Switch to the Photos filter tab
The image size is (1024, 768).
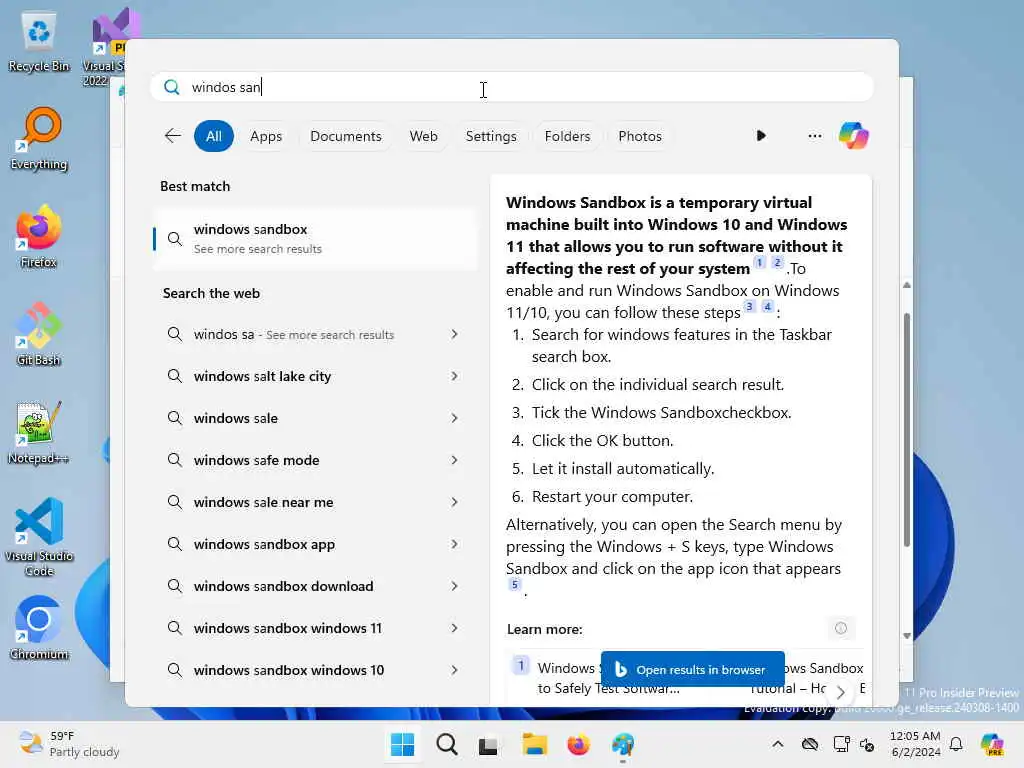(x=640, y=136)
